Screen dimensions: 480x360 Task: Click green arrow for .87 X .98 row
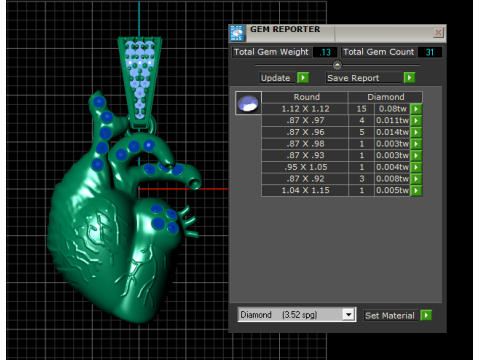(416, 144)
